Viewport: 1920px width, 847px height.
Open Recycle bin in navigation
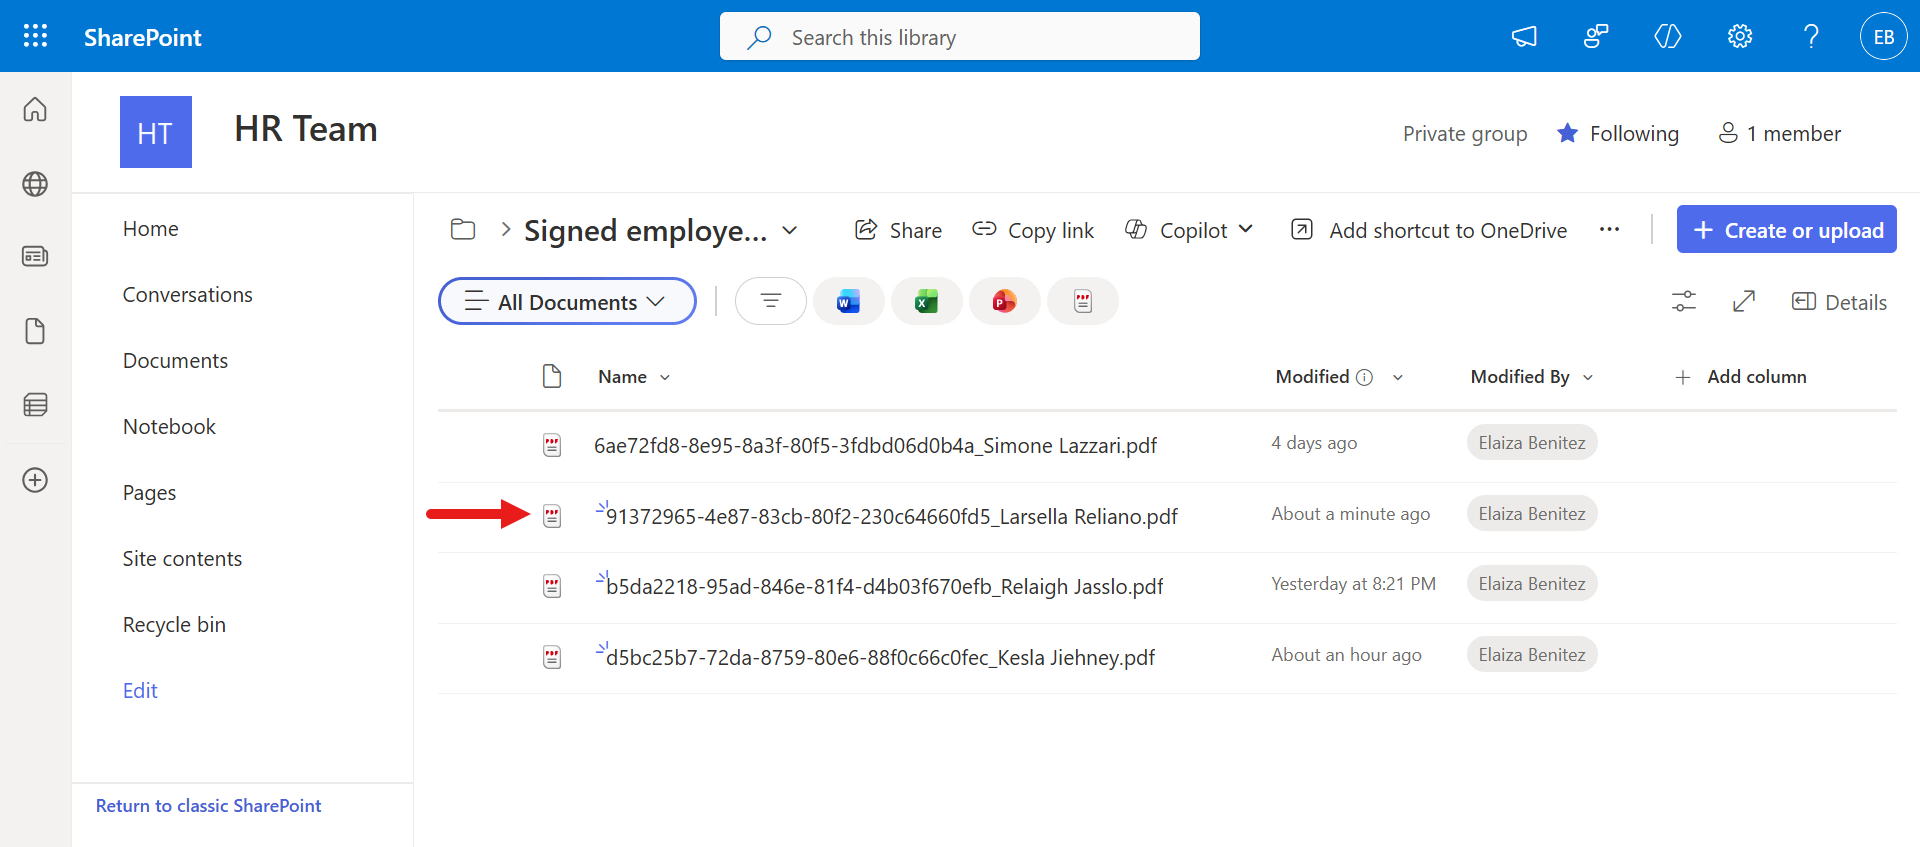tap(174, 625)
